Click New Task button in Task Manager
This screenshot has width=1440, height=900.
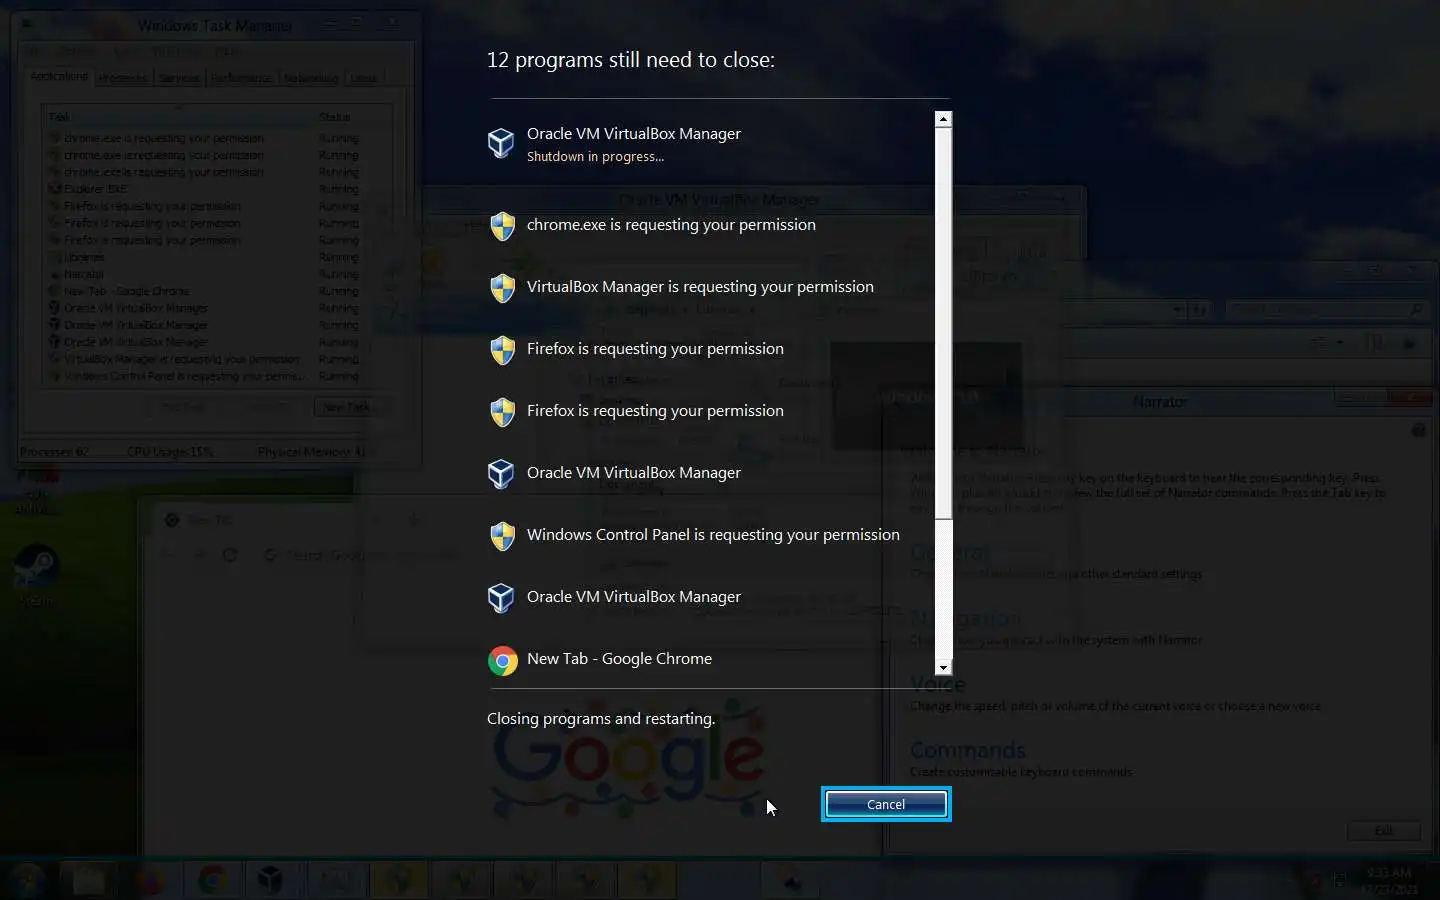pos(346,407)
